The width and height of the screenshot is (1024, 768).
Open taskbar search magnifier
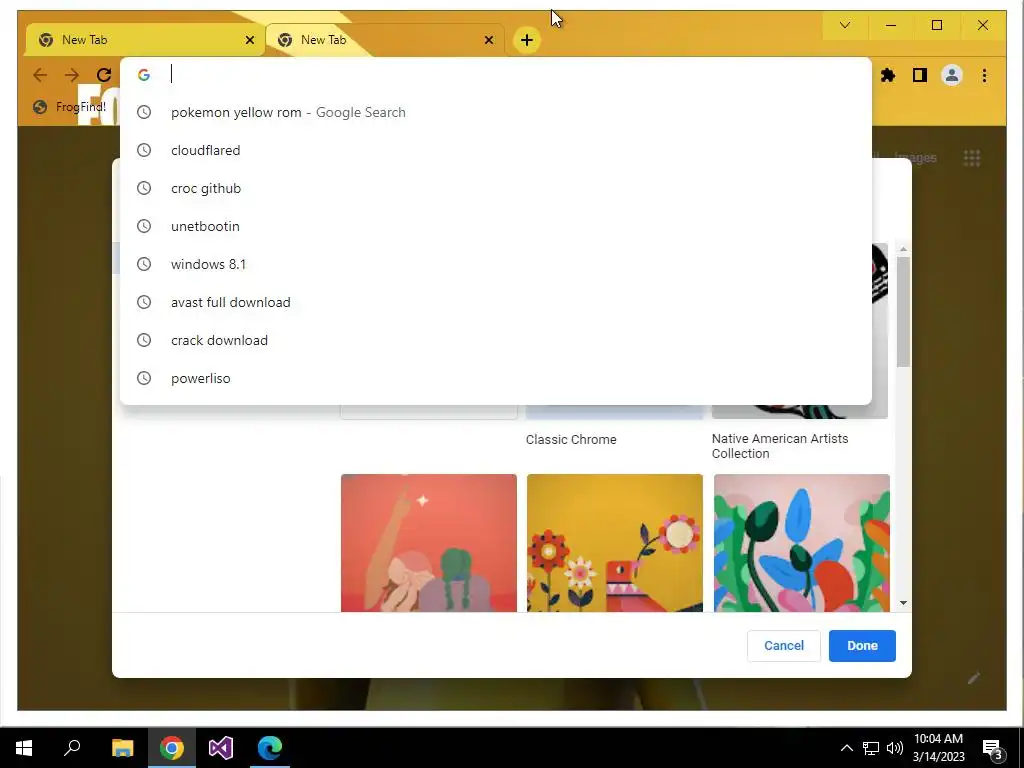click(72, 748)
